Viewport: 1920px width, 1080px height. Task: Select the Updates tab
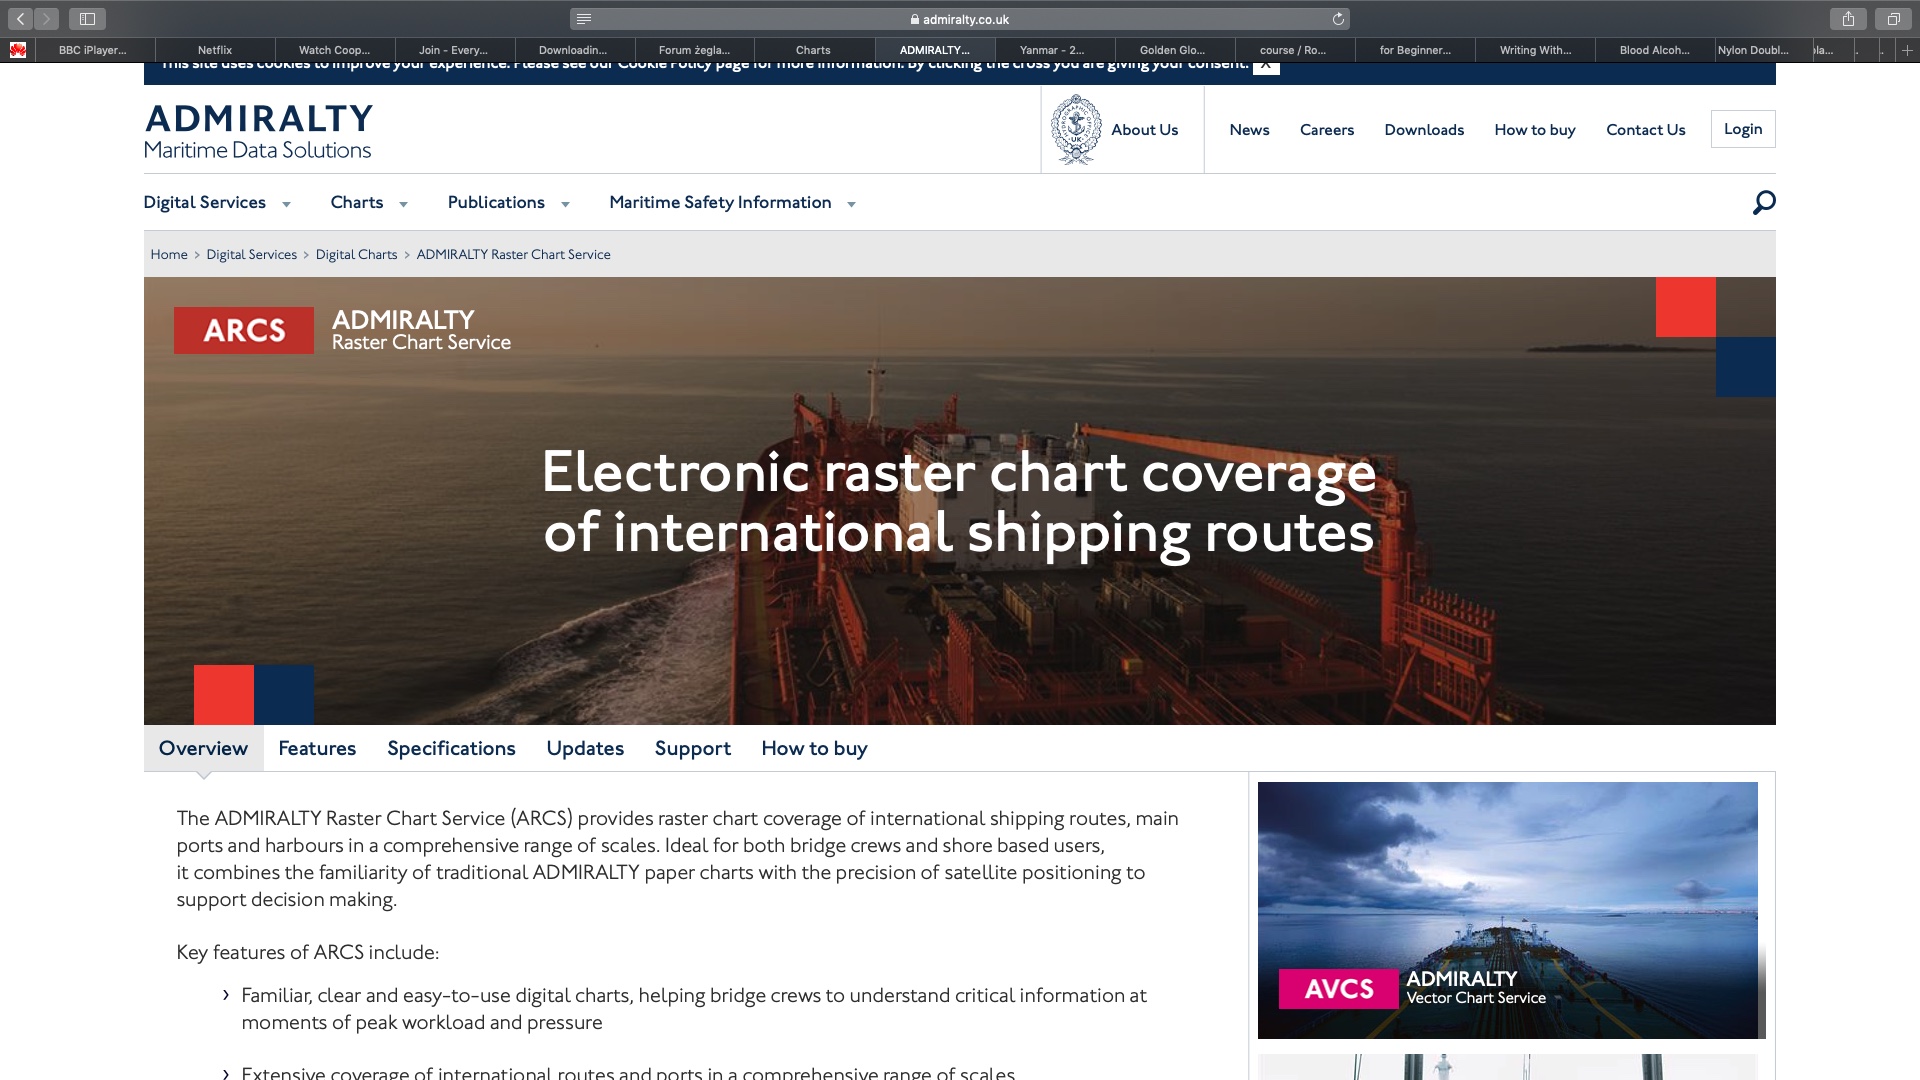(585, 748)
